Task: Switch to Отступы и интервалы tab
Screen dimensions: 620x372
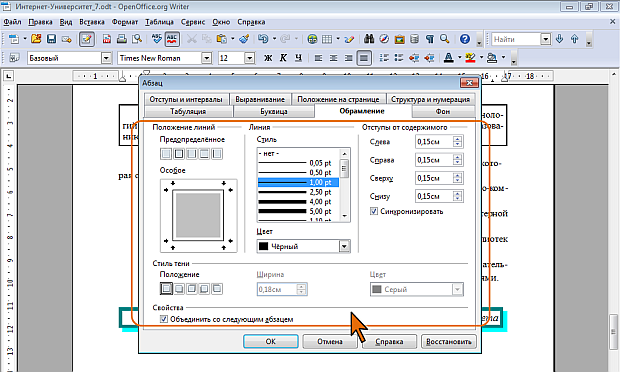Action: click(x=186, y=99)
